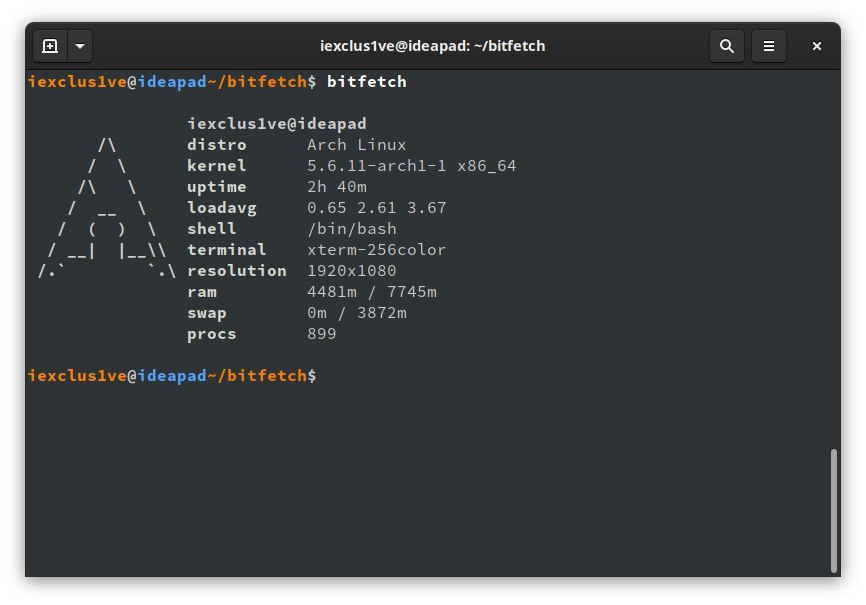The height and width of the screenshot is (605, 866).
Task: Open a new terminal tab
Action: (x=50, y=46)
